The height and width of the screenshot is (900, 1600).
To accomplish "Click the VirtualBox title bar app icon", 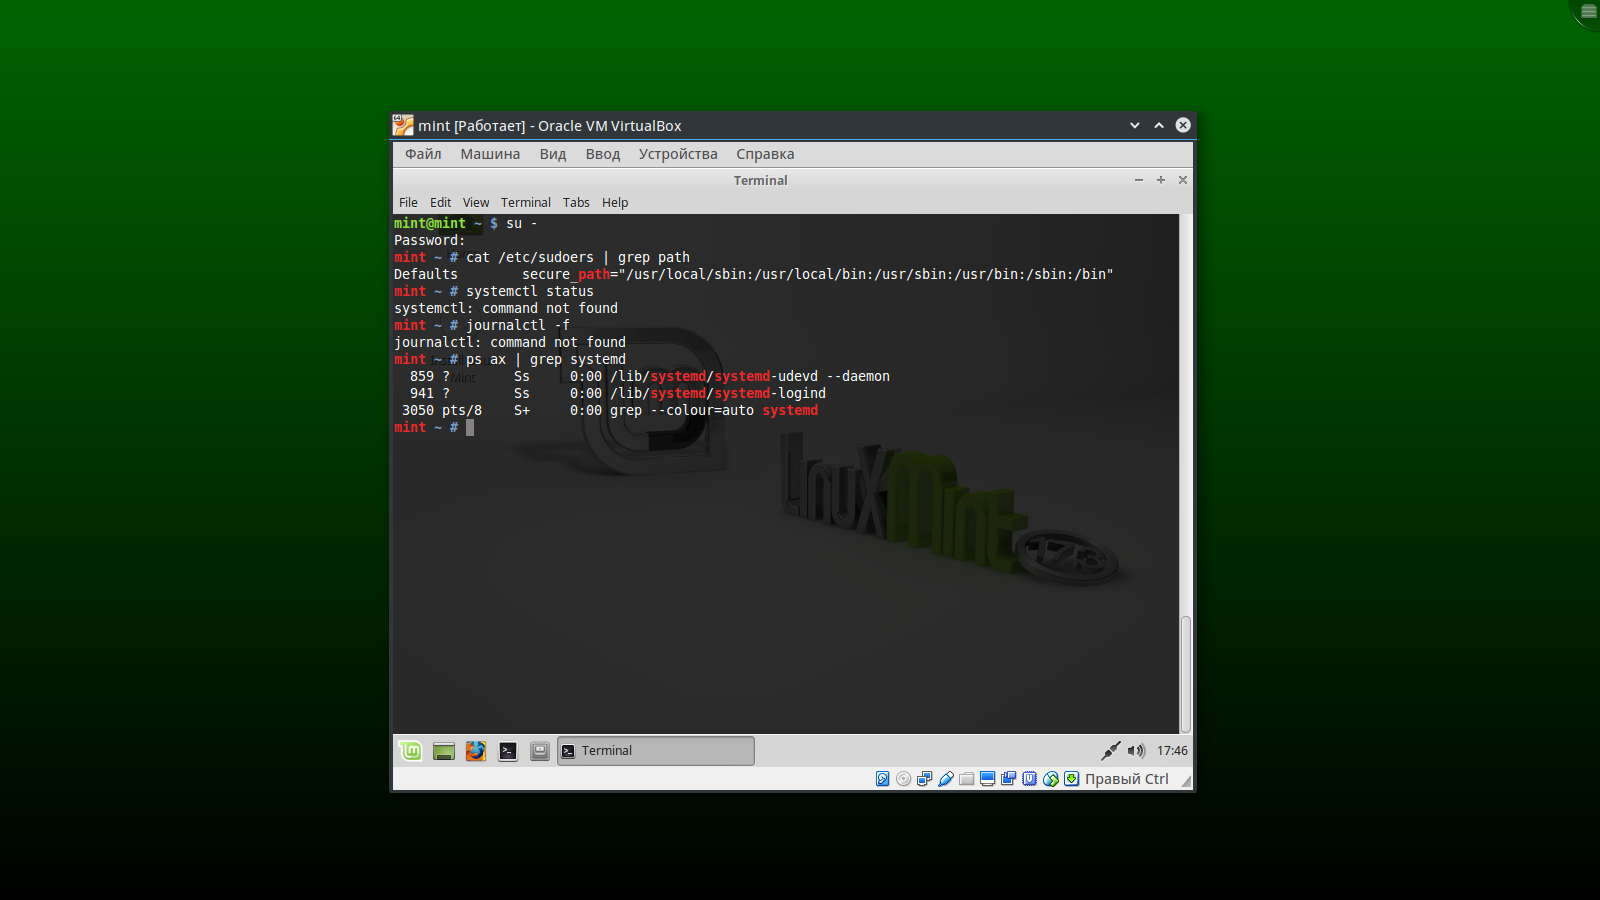I will (x=403, y=125).
